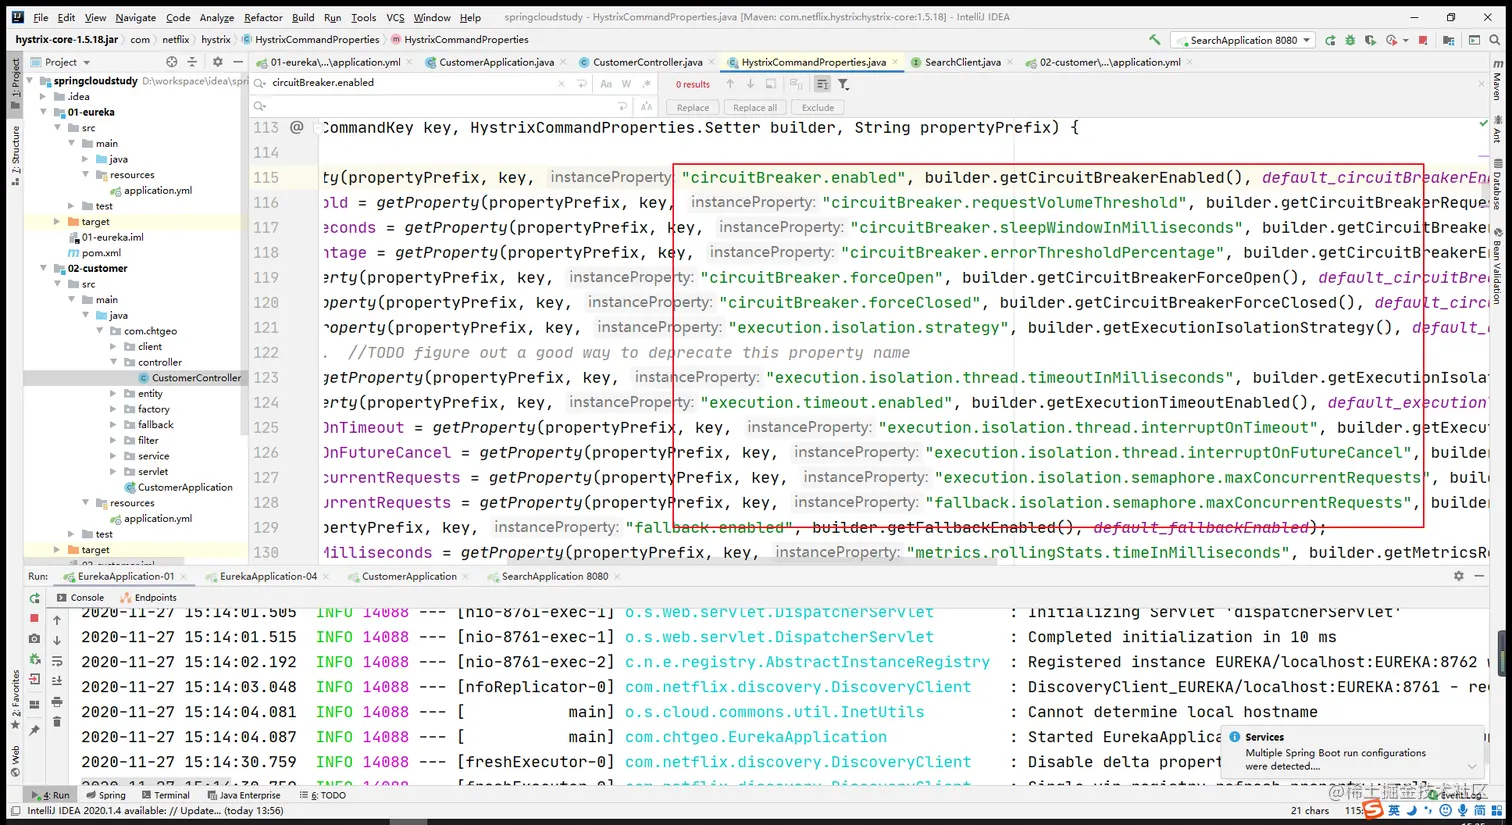Screen dimensions: 1512x825
Task: Go to next search occurrence arrow
Action: click(x=750, y=84)
